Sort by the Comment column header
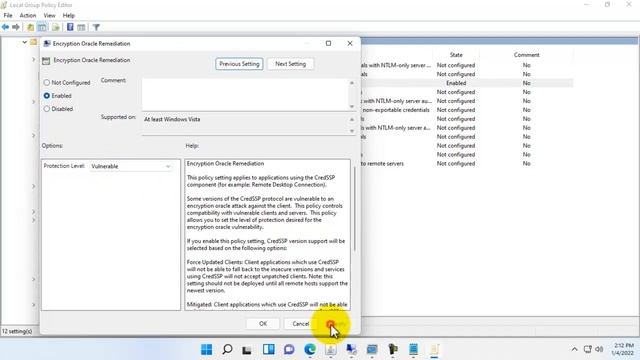 [x=527, y=55]
